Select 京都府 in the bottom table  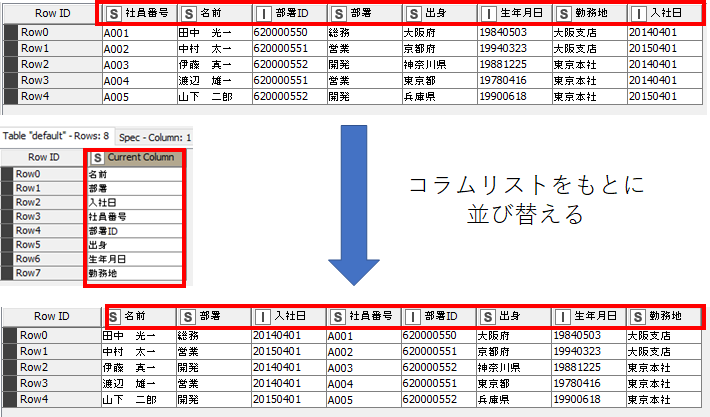coord(513,351)
